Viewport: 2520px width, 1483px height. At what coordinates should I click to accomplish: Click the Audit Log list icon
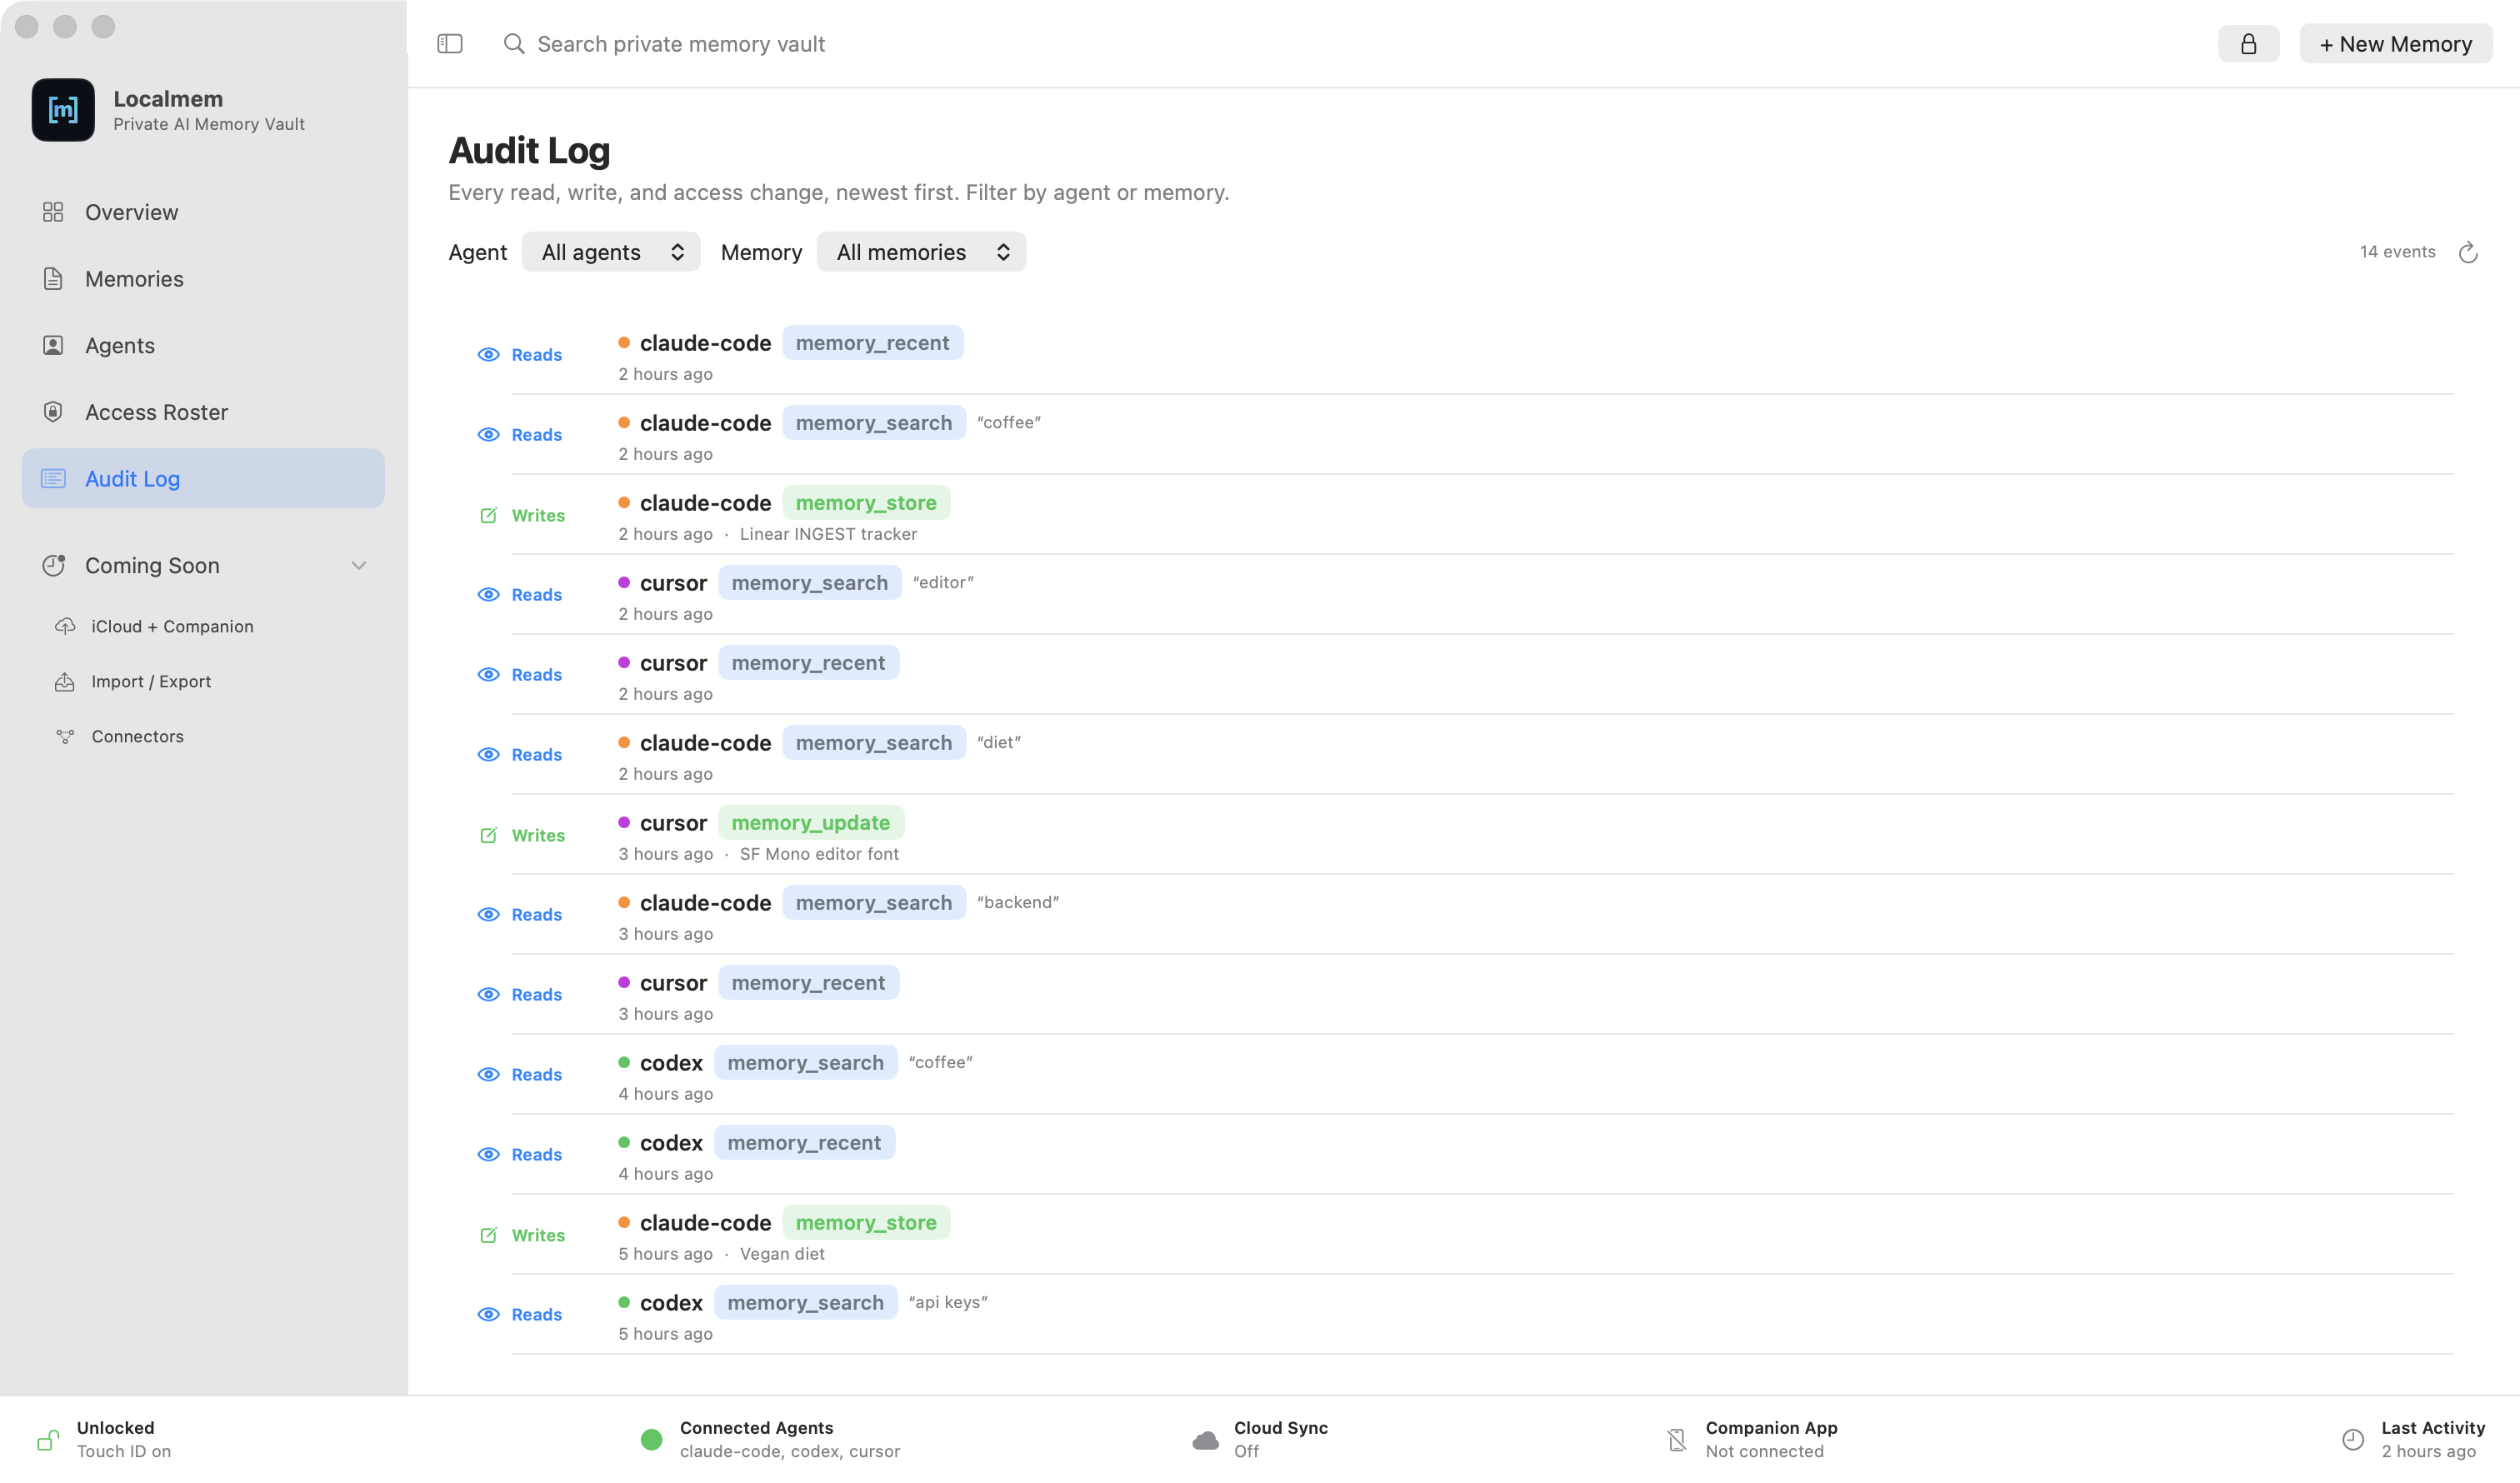53,479
